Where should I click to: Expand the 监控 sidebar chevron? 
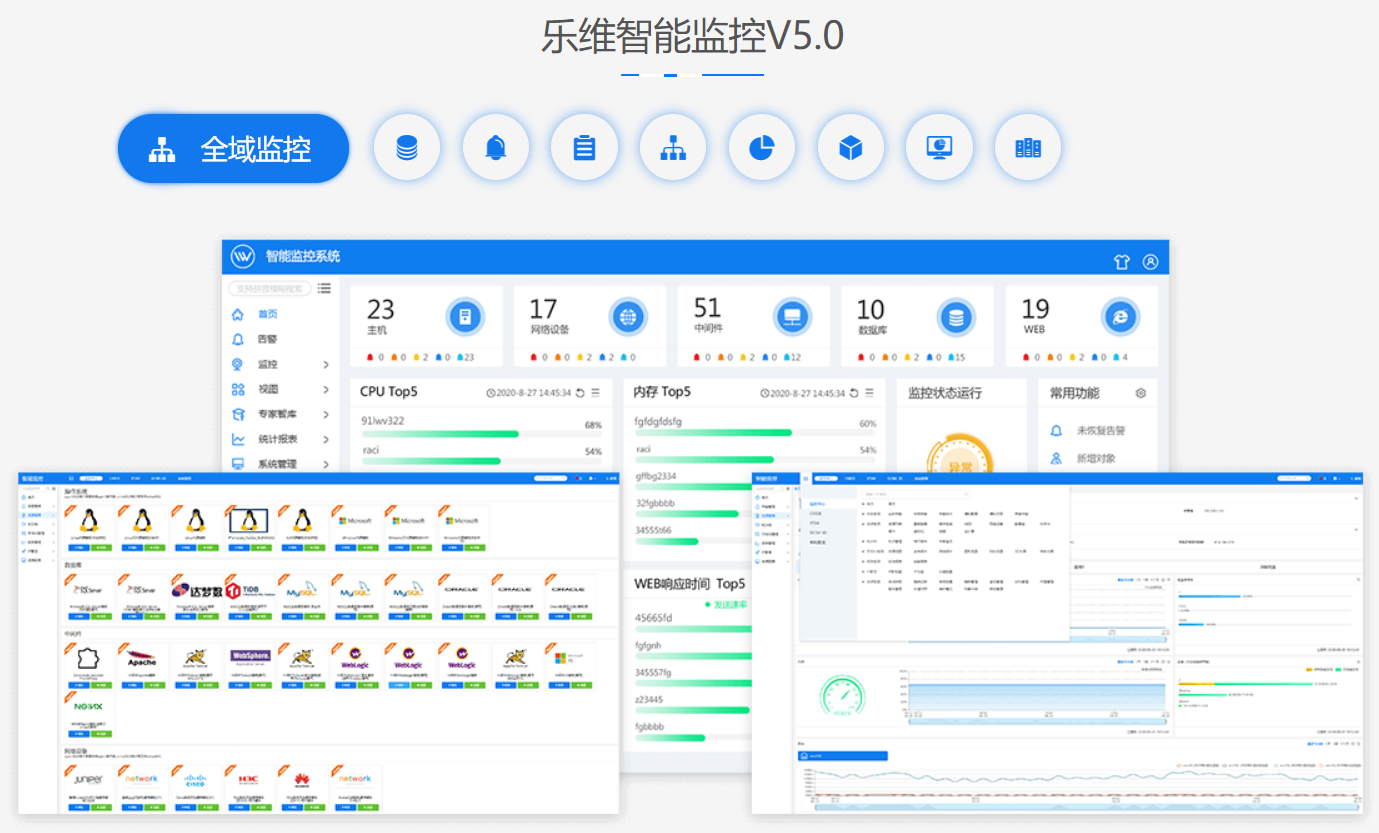click(326, 364)
